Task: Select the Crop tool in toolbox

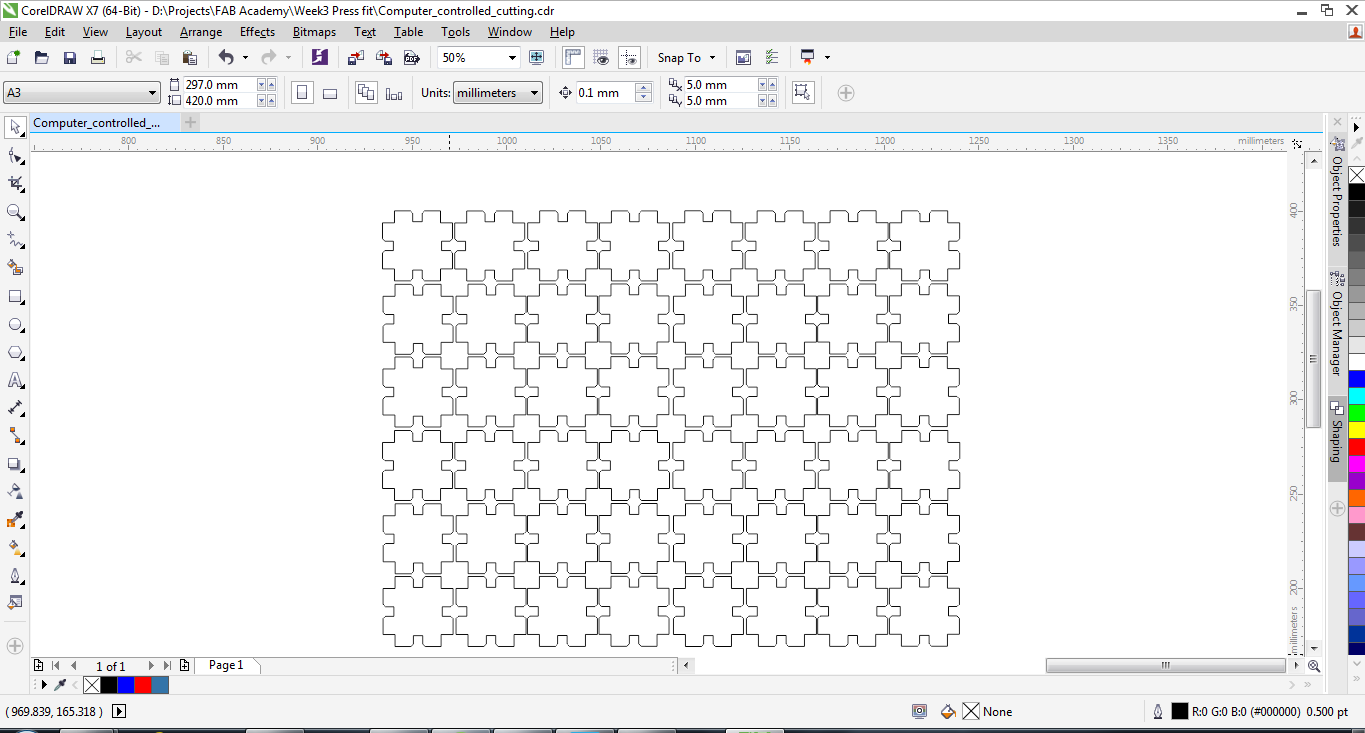Action: click(x=15, y=184)
